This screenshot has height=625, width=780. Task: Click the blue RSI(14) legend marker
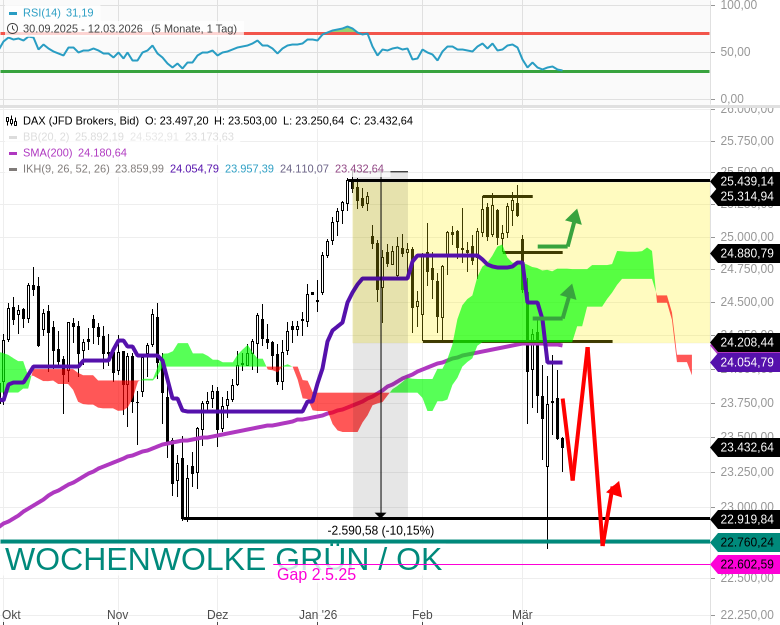click(x=12, y=13)
